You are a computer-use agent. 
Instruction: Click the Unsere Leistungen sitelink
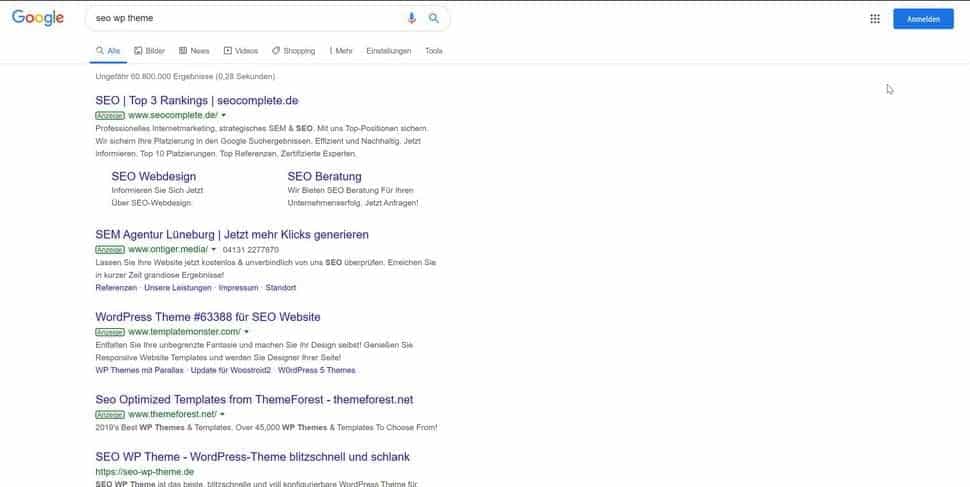[x=178, y=288]
